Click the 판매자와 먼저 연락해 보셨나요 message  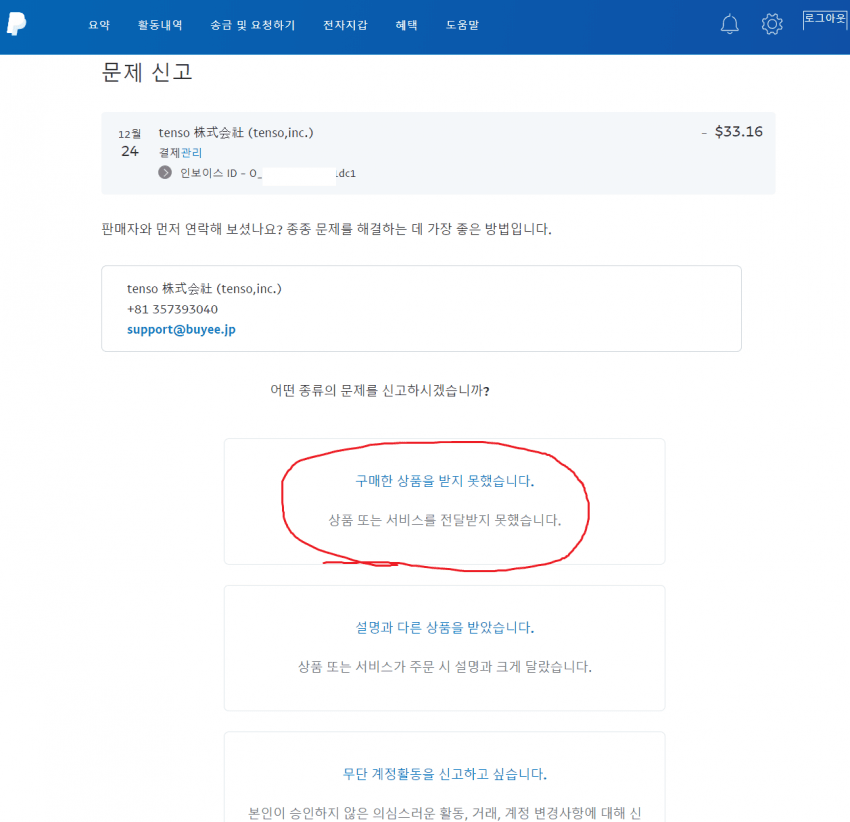coord(326,229)
